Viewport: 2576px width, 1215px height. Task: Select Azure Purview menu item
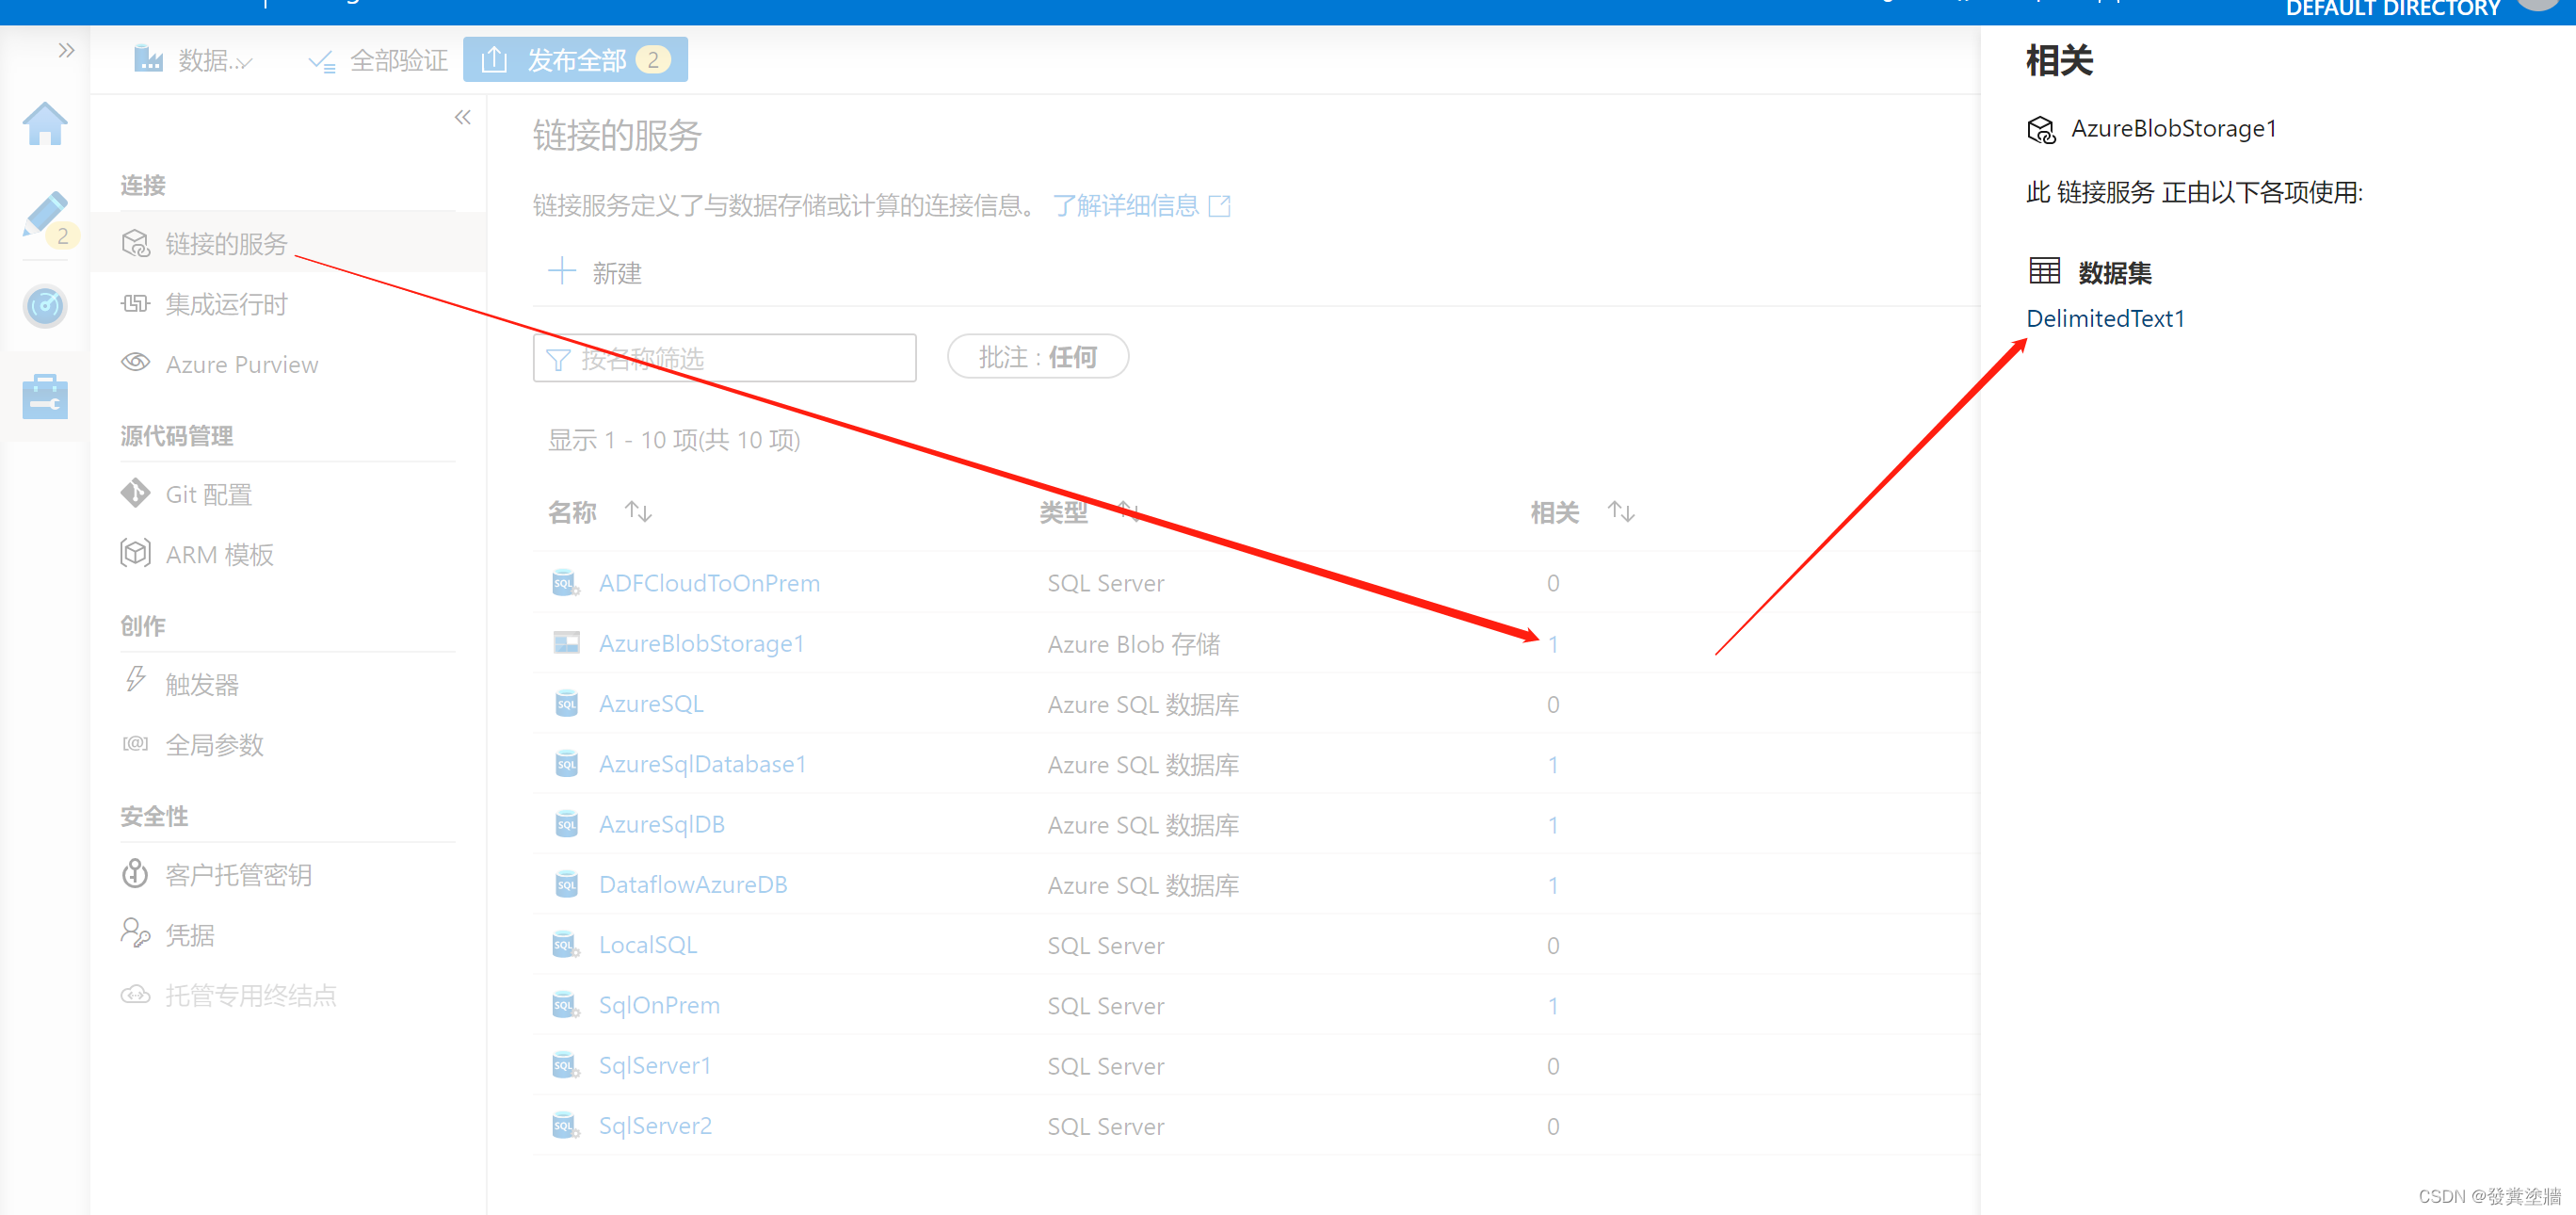click(x=241, y=365)
